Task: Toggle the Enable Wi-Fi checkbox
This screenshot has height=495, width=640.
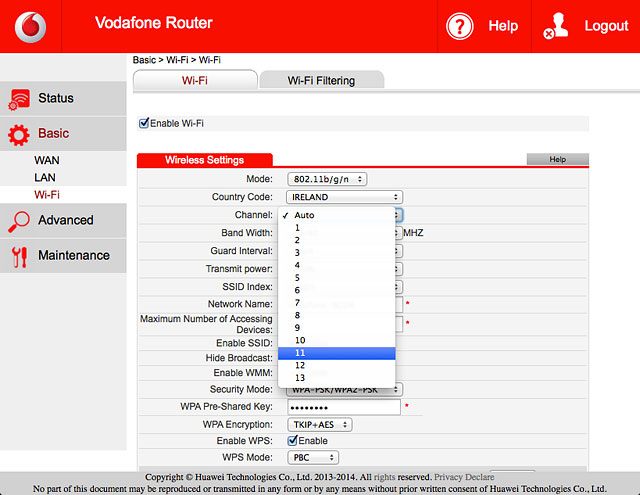Action: 144,123
